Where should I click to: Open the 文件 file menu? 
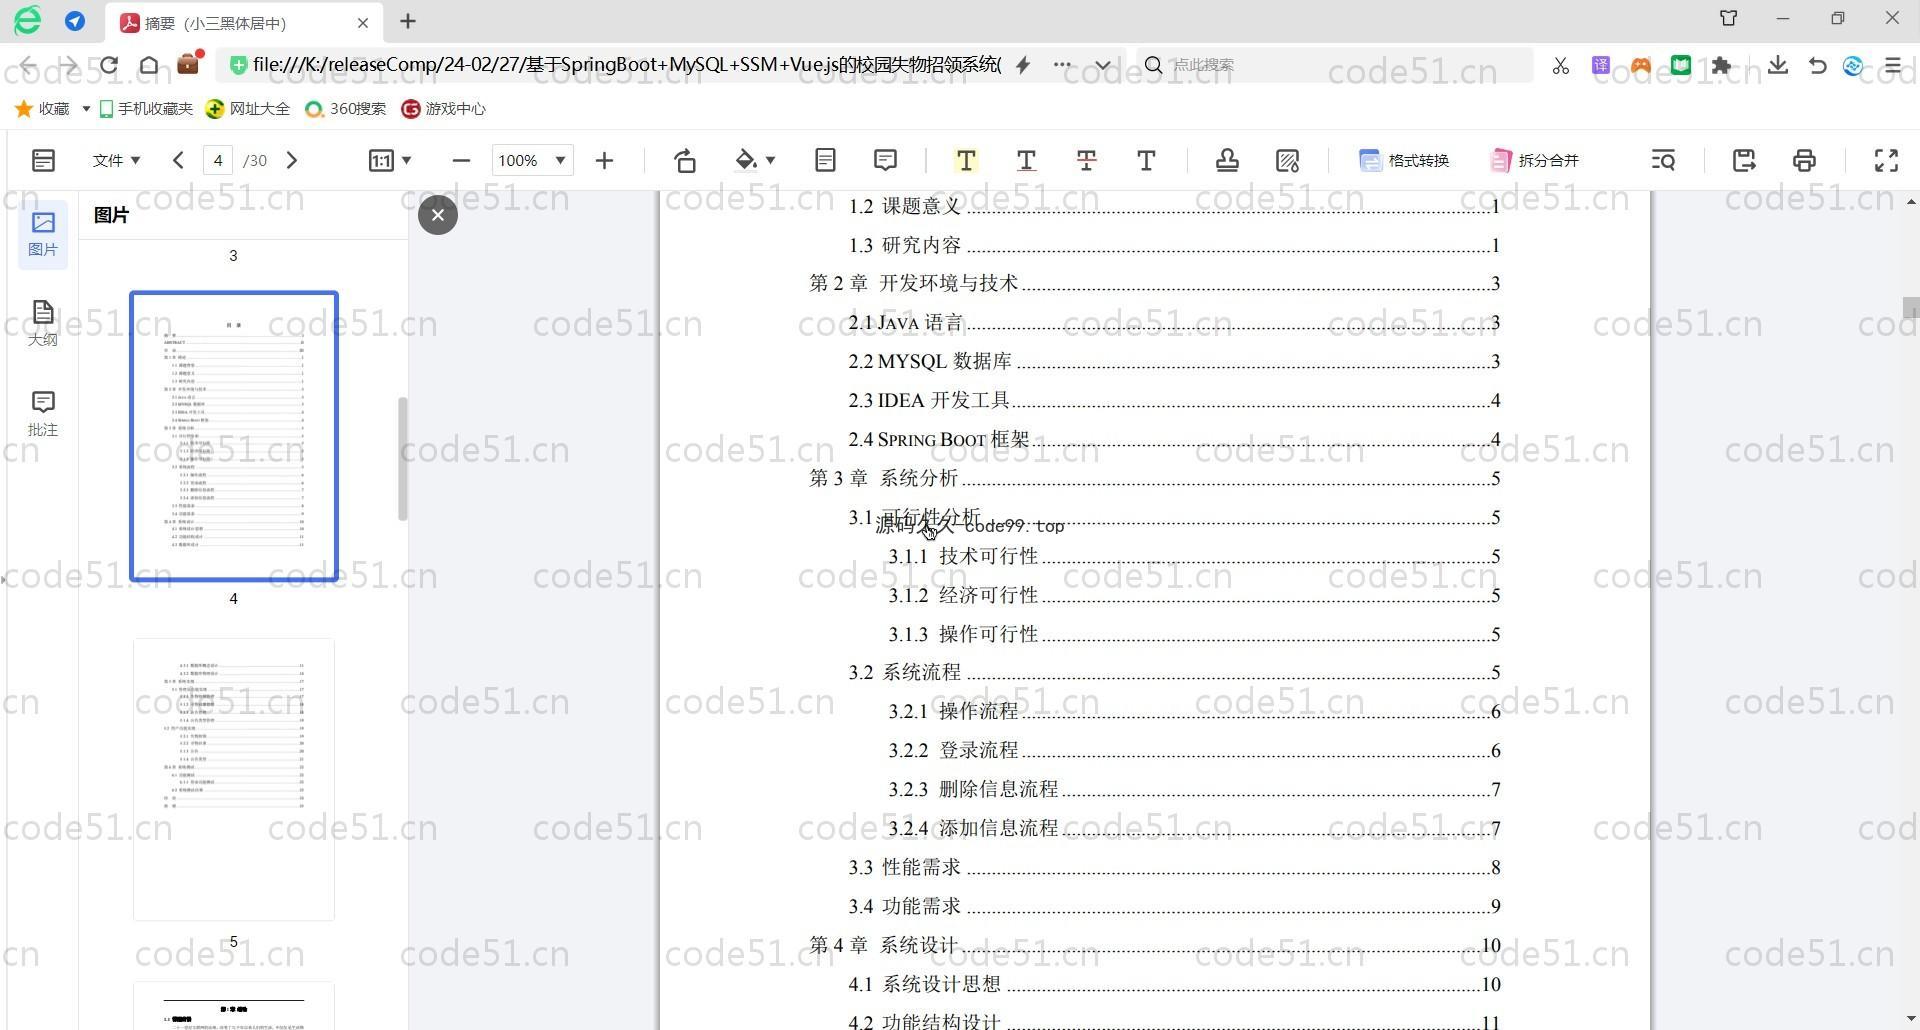coord(116,160)
